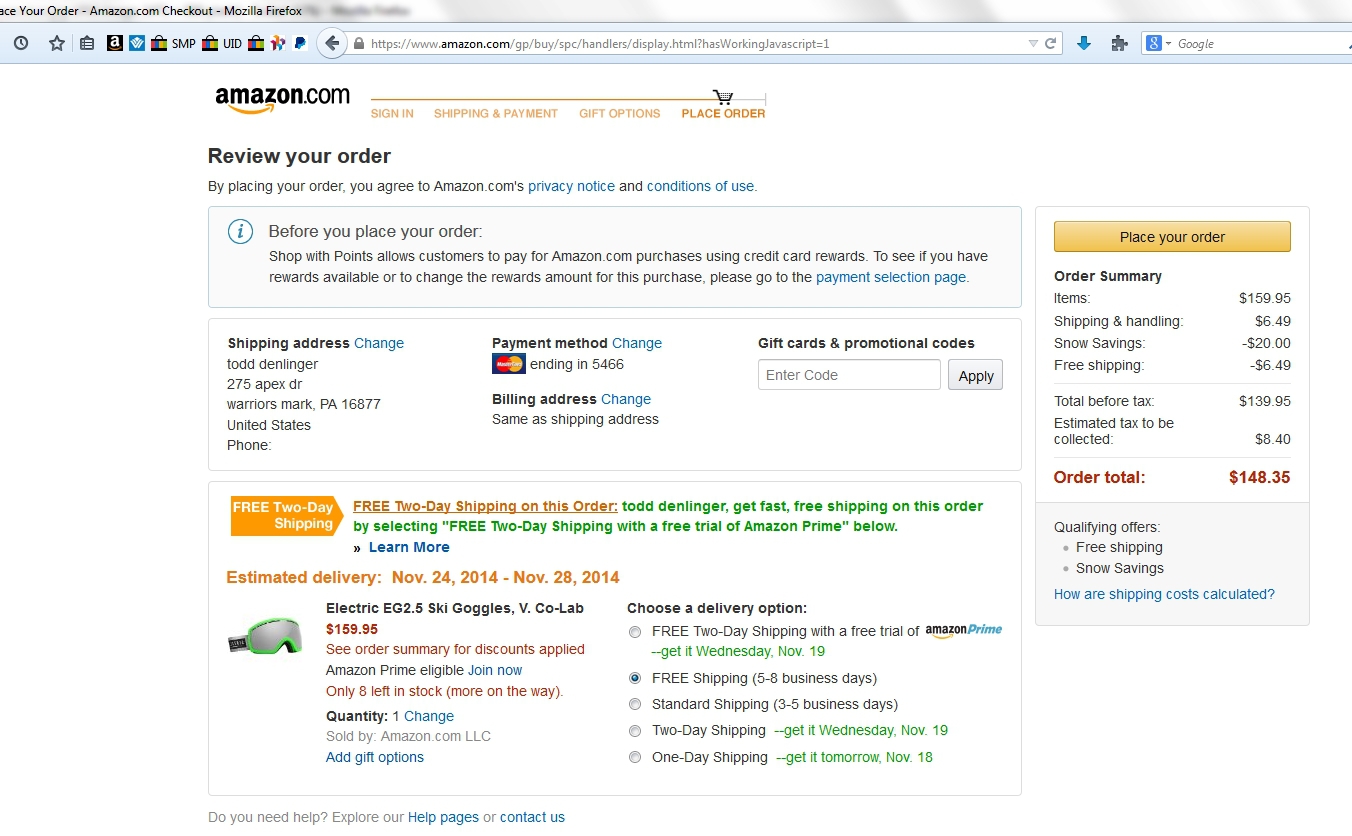Screen dimensions: 1352x836
Task: Open the SMP bookmark
Action: (173, 43)
